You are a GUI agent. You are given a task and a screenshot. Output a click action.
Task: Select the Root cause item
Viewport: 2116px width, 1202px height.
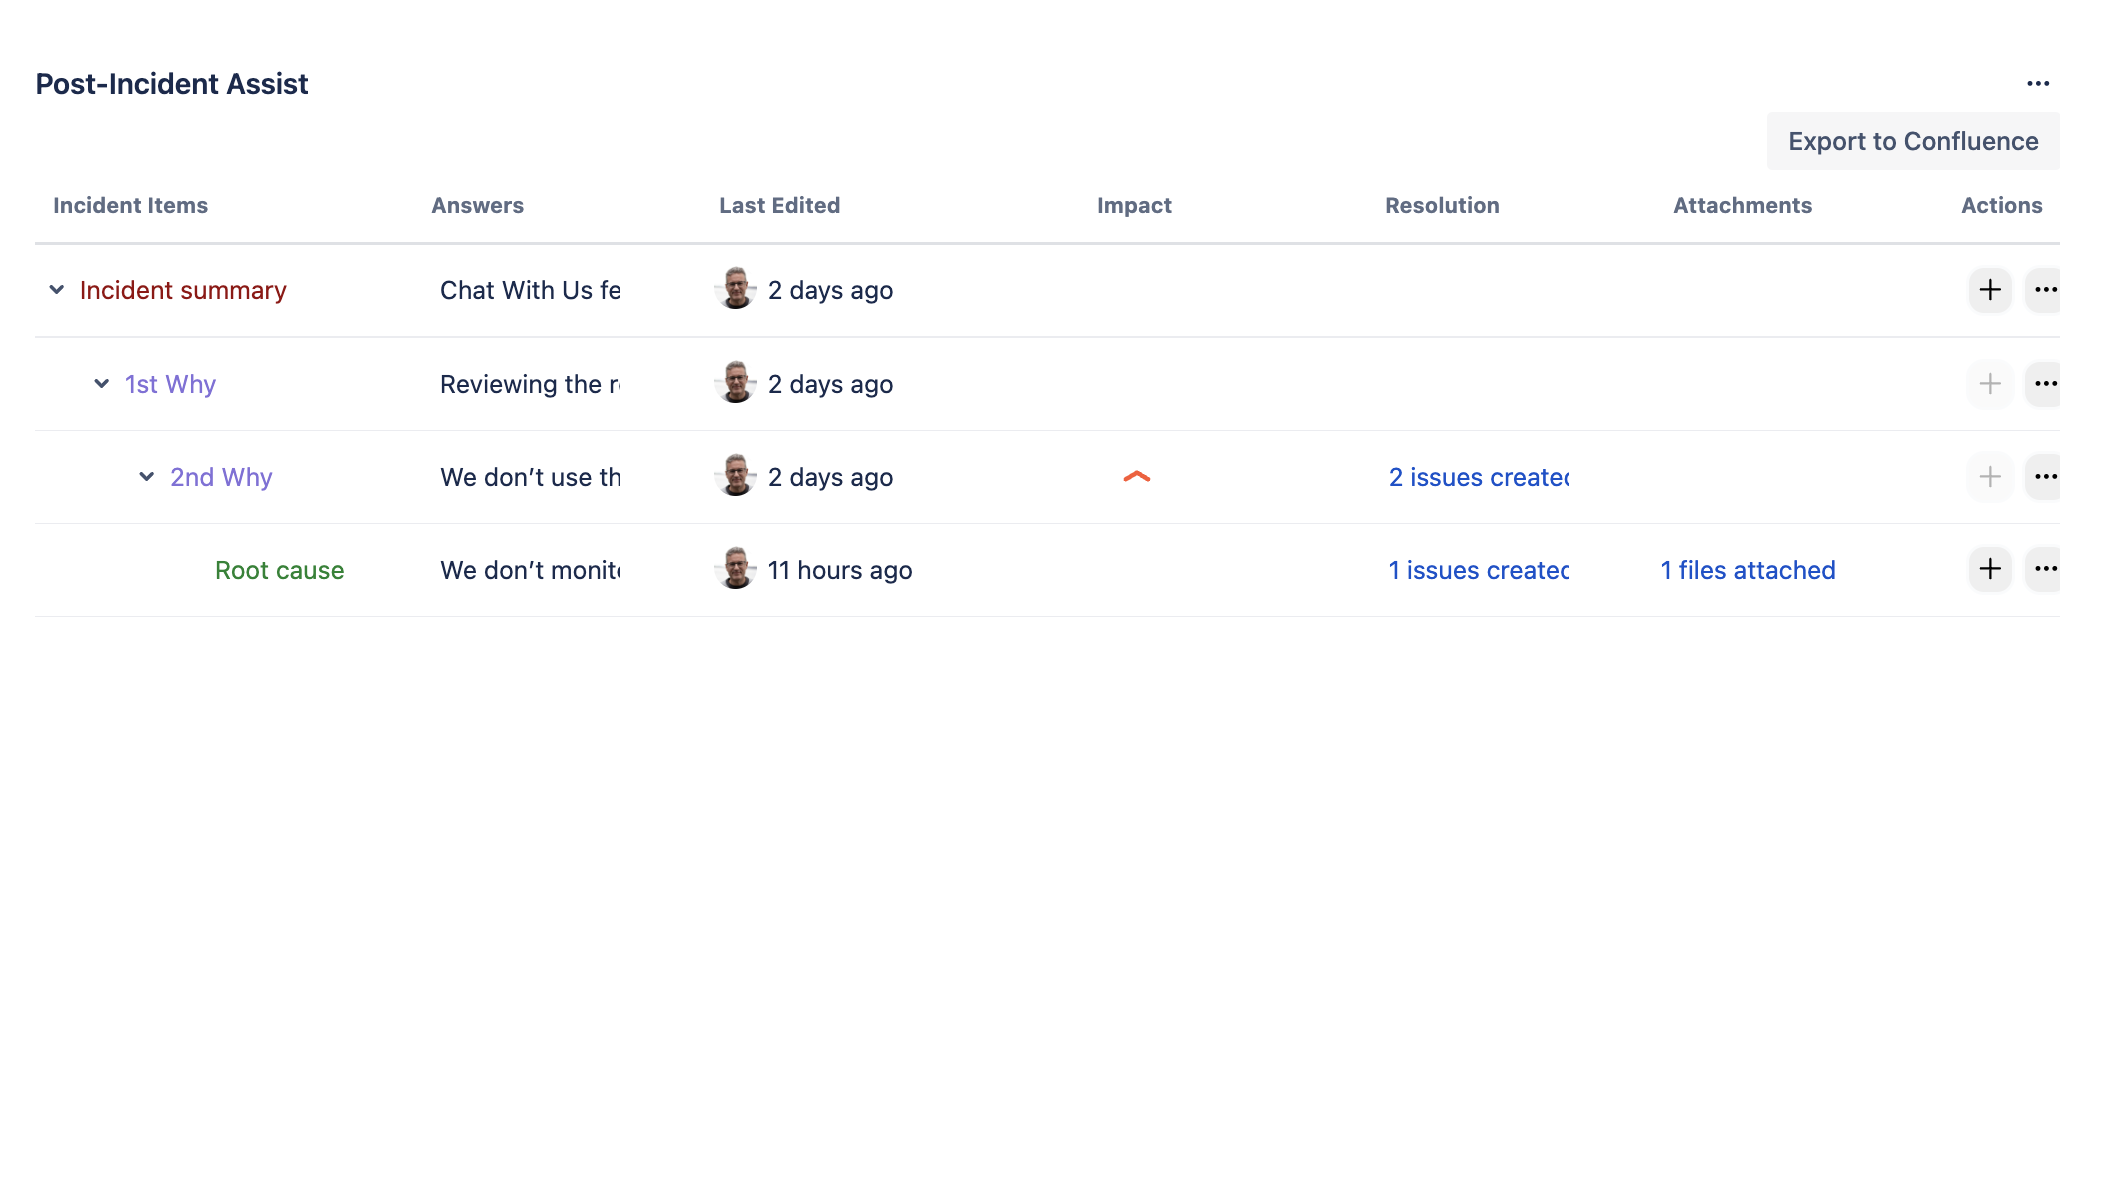point(279,571)
